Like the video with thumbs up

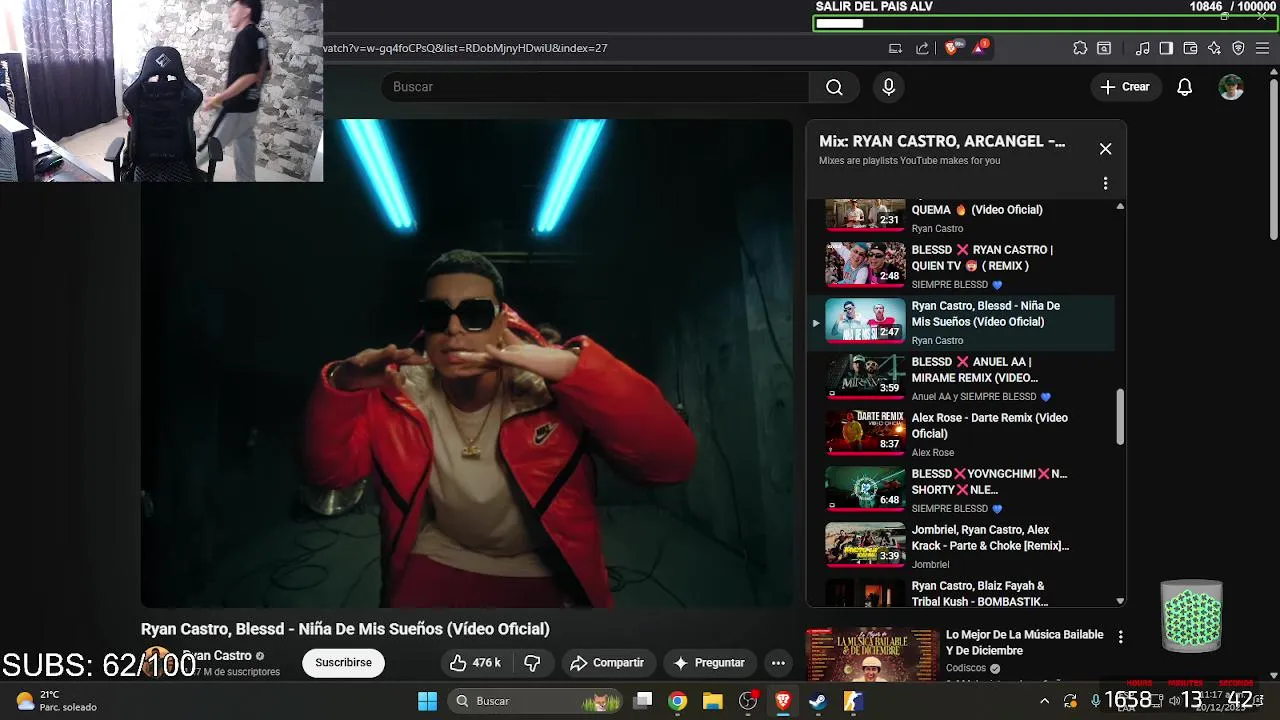[475, 663]
